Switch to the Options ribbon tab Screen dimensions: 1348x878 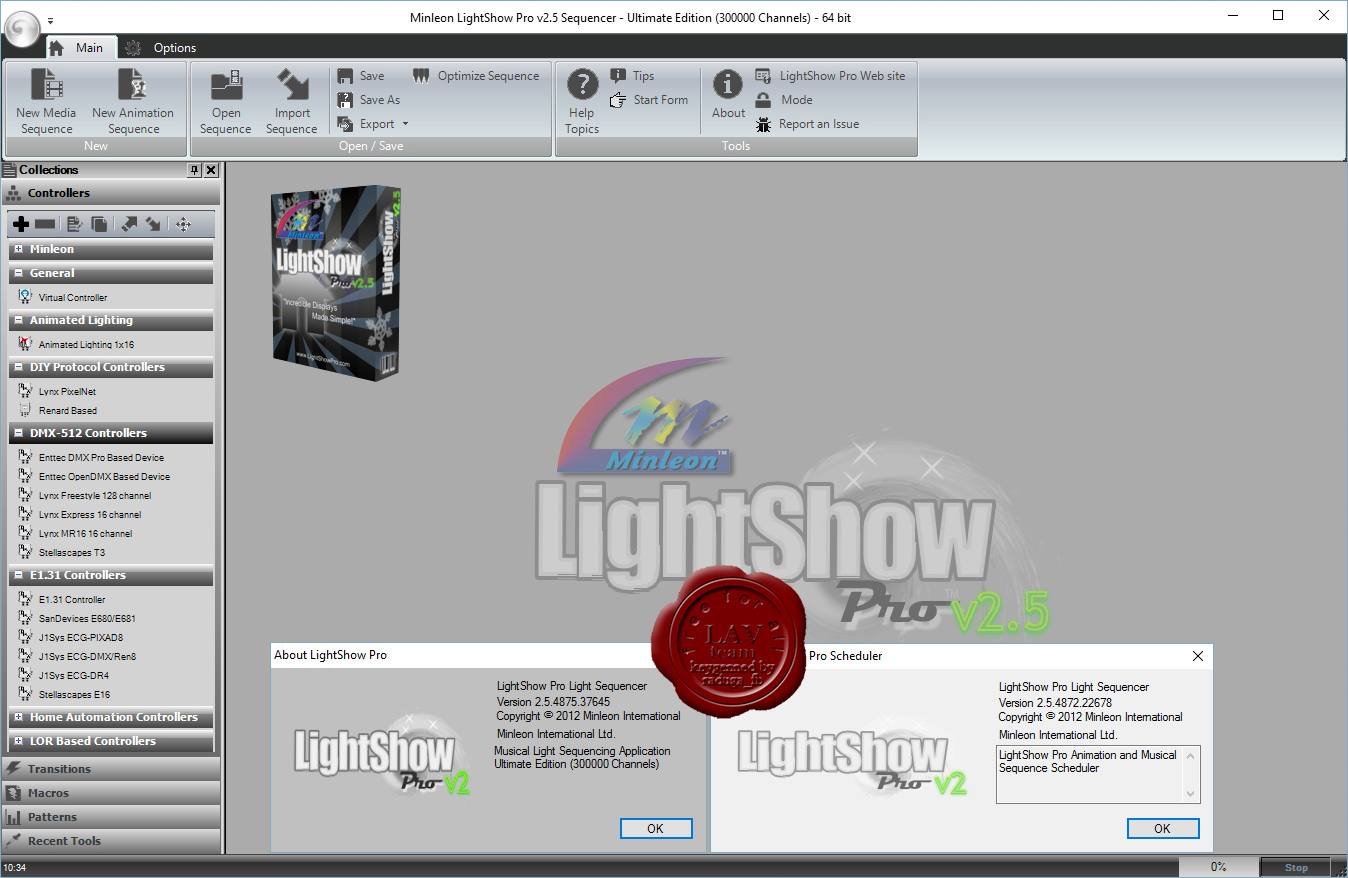[x=161, y=47]
